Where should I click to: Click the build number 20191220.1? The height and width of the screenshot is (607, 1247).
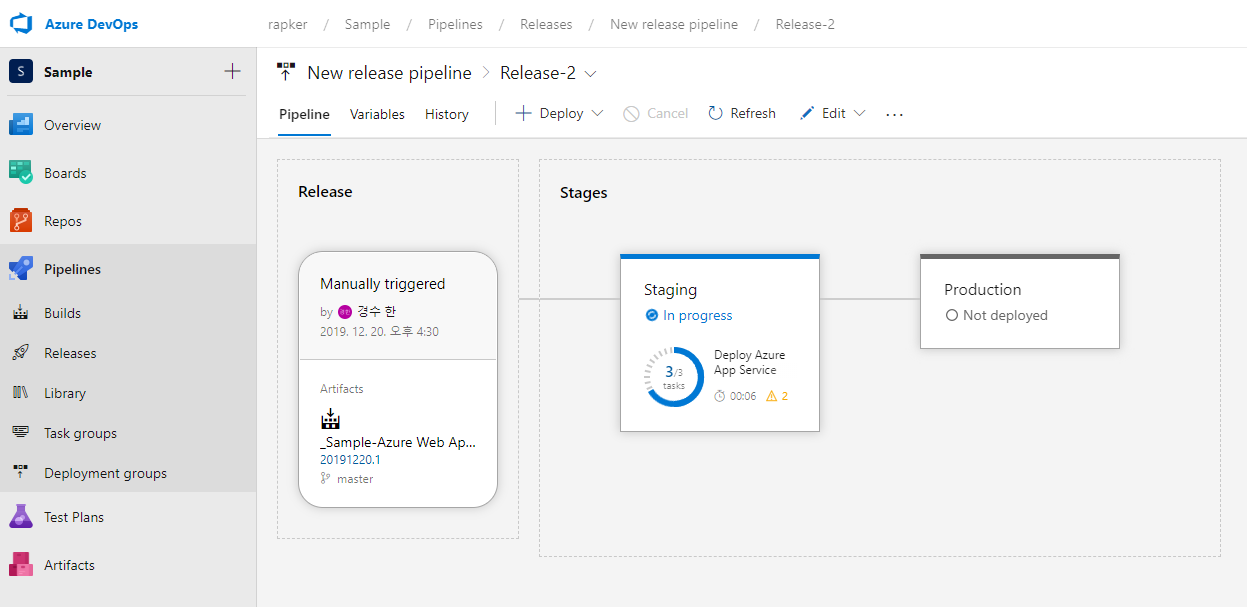(350, 460)
